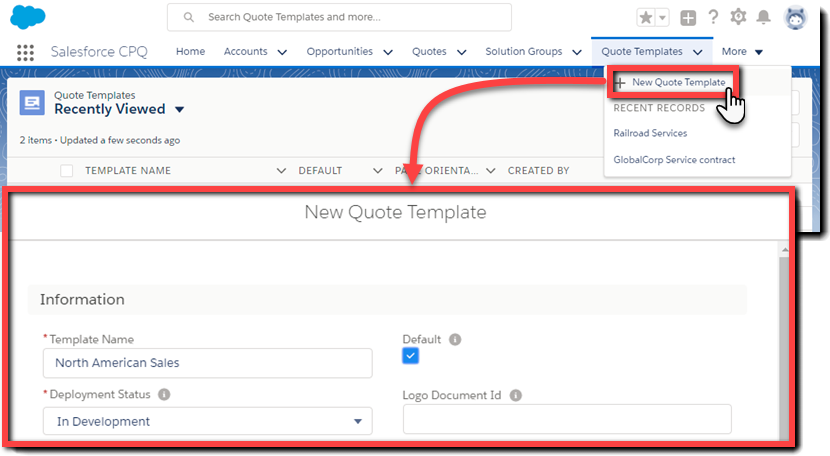Click the Salesforce cloud logo
The image size is (830, 456).
(28, 18)
